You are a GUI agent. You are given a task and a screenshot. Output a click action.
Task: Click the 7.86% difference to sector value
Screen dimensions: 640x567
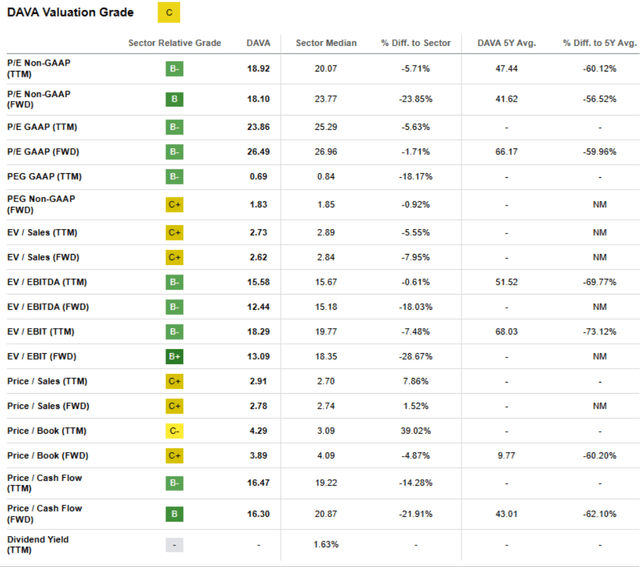point(416,381)
